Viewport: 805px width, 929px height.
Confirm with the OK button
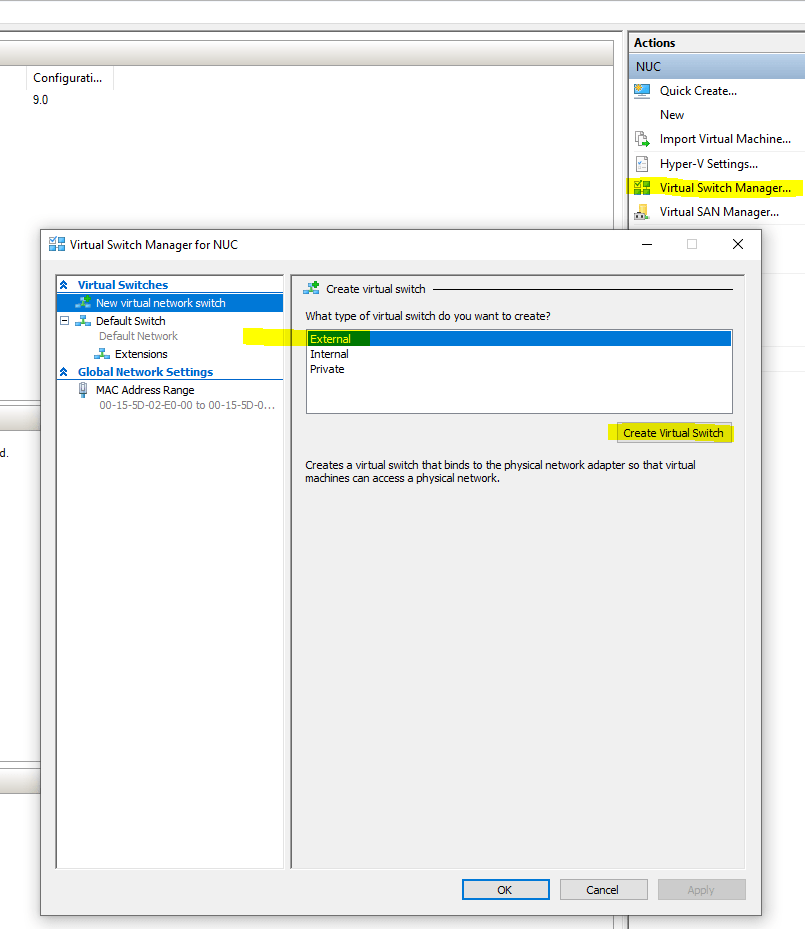505,890
